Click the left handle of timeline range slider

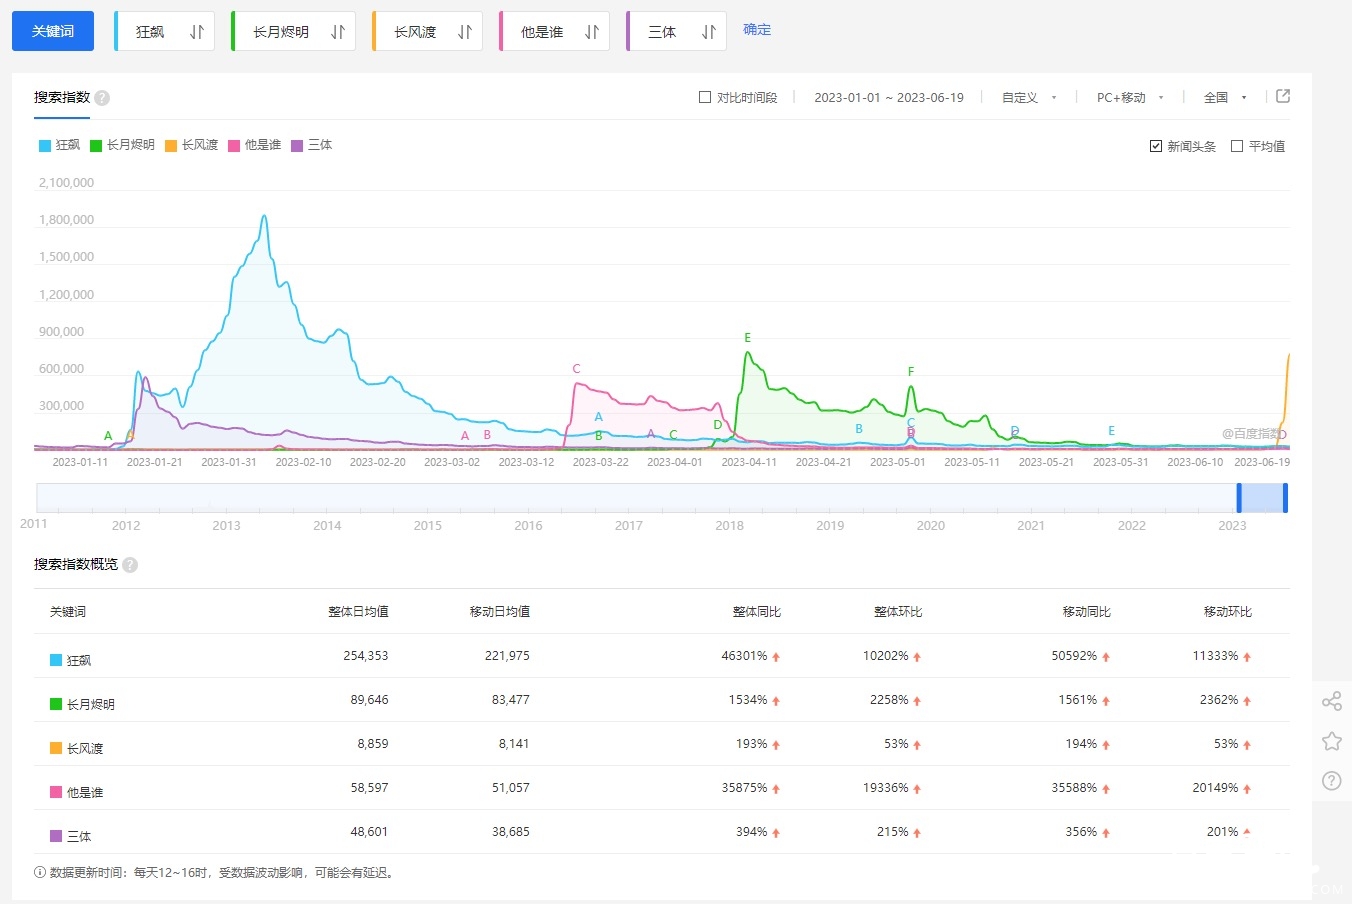click(x=1239, y=498)
